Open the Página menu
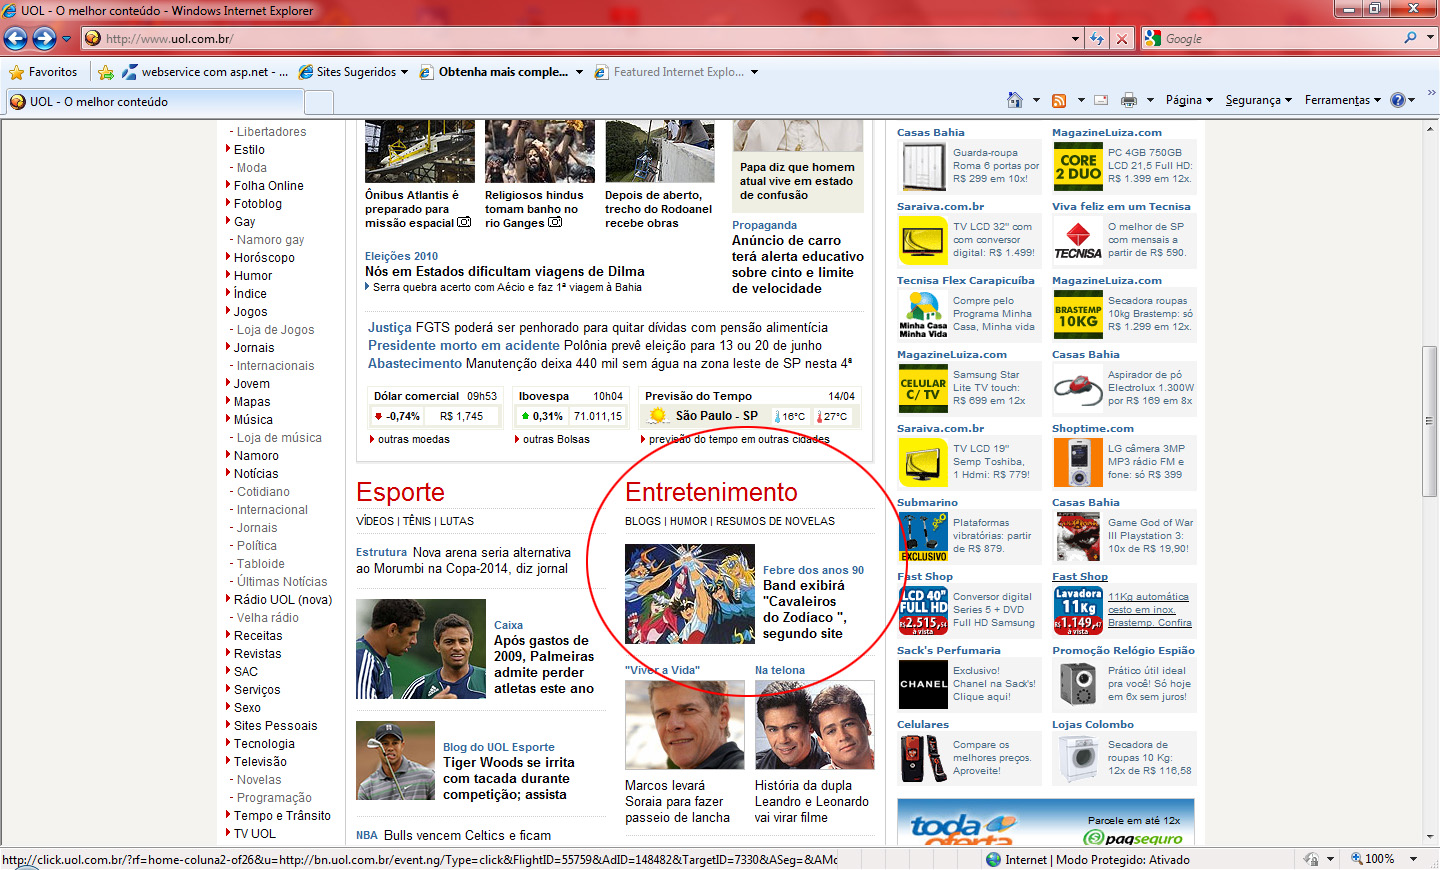Viewport: 1440px width, 870px height. point(1189,100)
